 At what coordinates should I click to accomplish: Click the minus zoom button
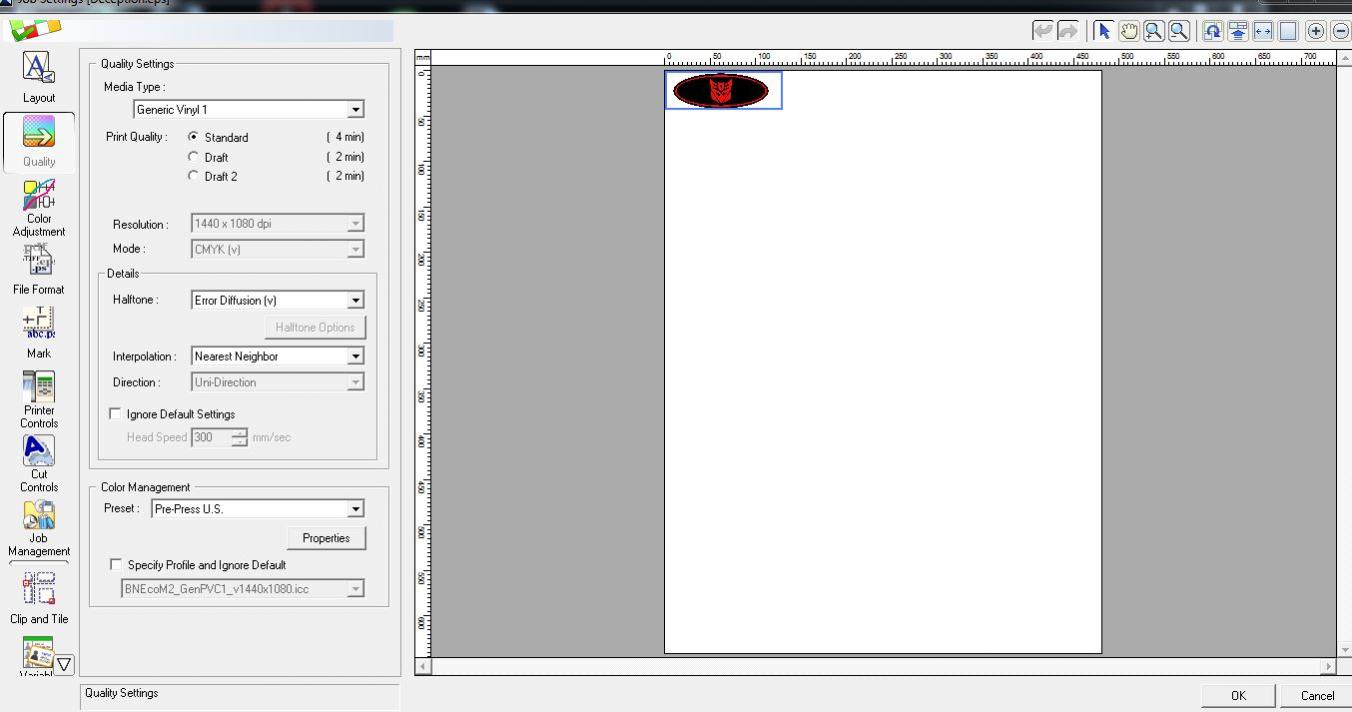(1340, 31)
